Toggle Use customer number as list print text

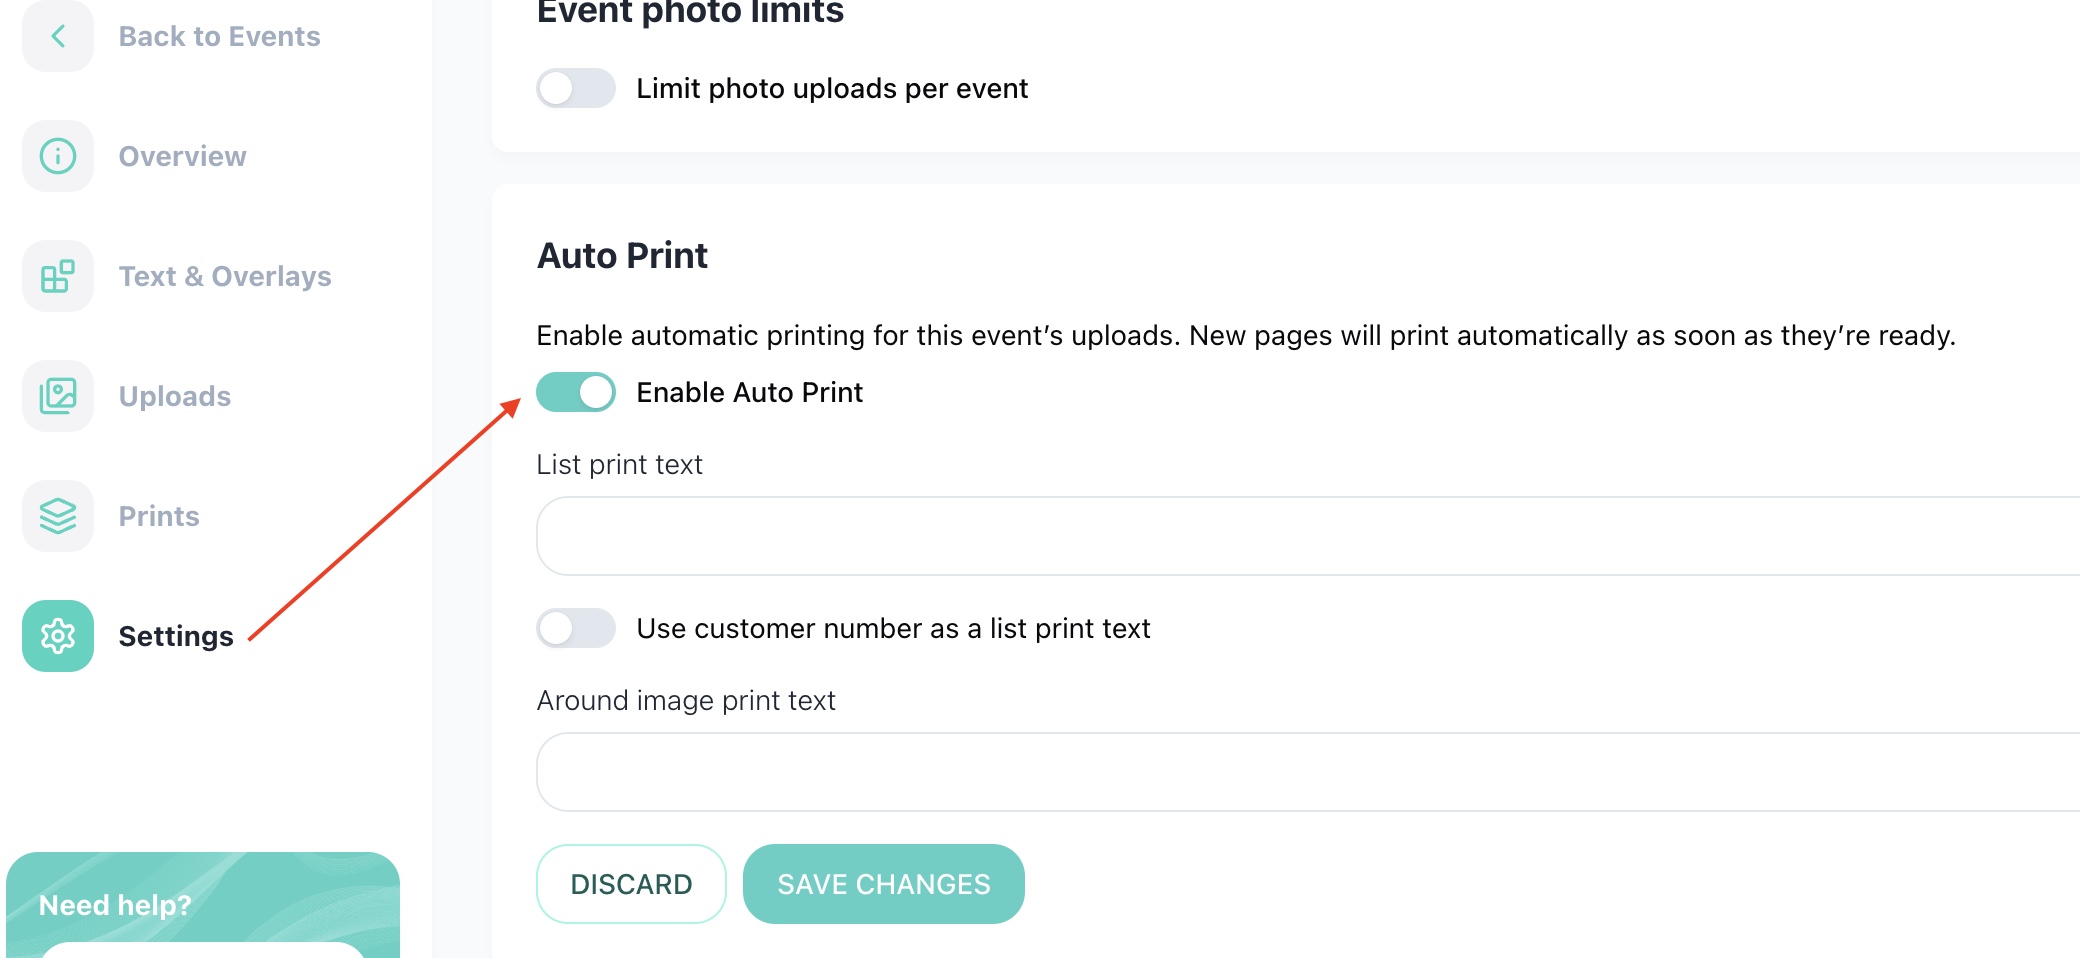coord(576,628)
